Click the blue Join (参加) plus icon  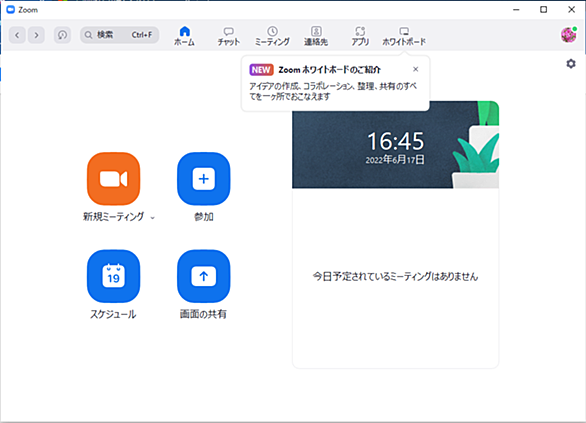(204, 179)
